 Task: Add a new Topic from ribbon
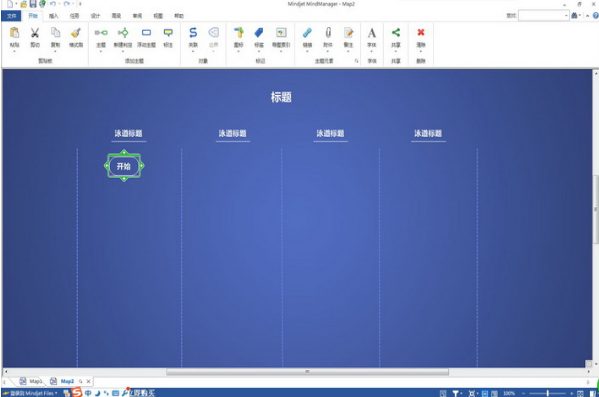pyautogui.click(x=101, y=33)
